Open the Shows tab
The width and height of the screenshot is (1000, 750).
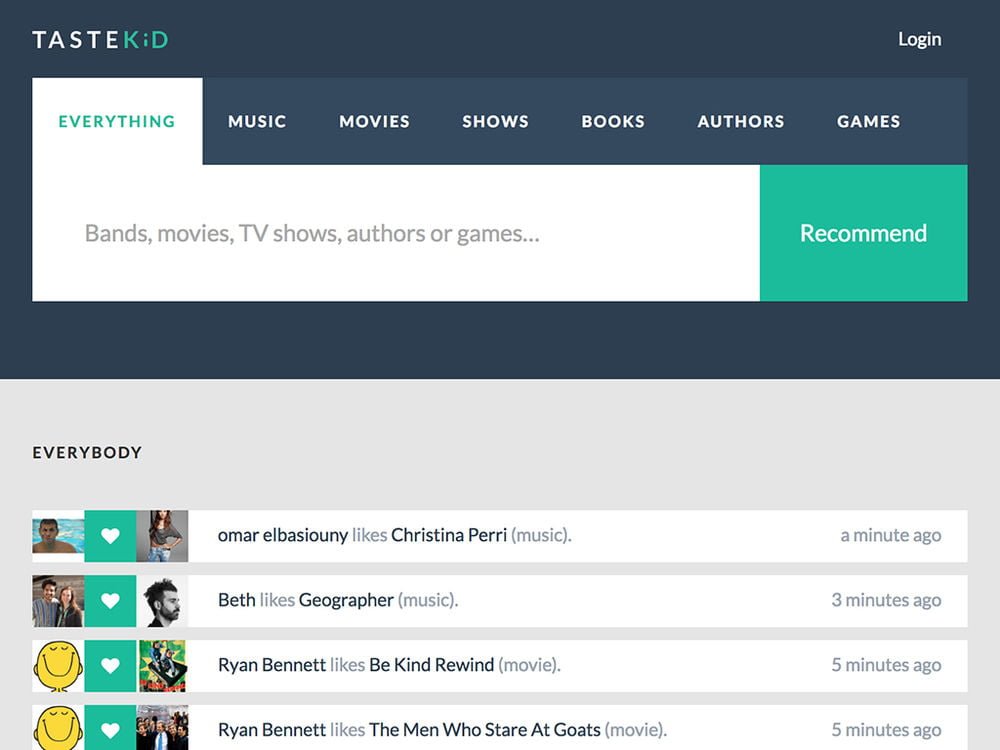click(x=495, y=121)
